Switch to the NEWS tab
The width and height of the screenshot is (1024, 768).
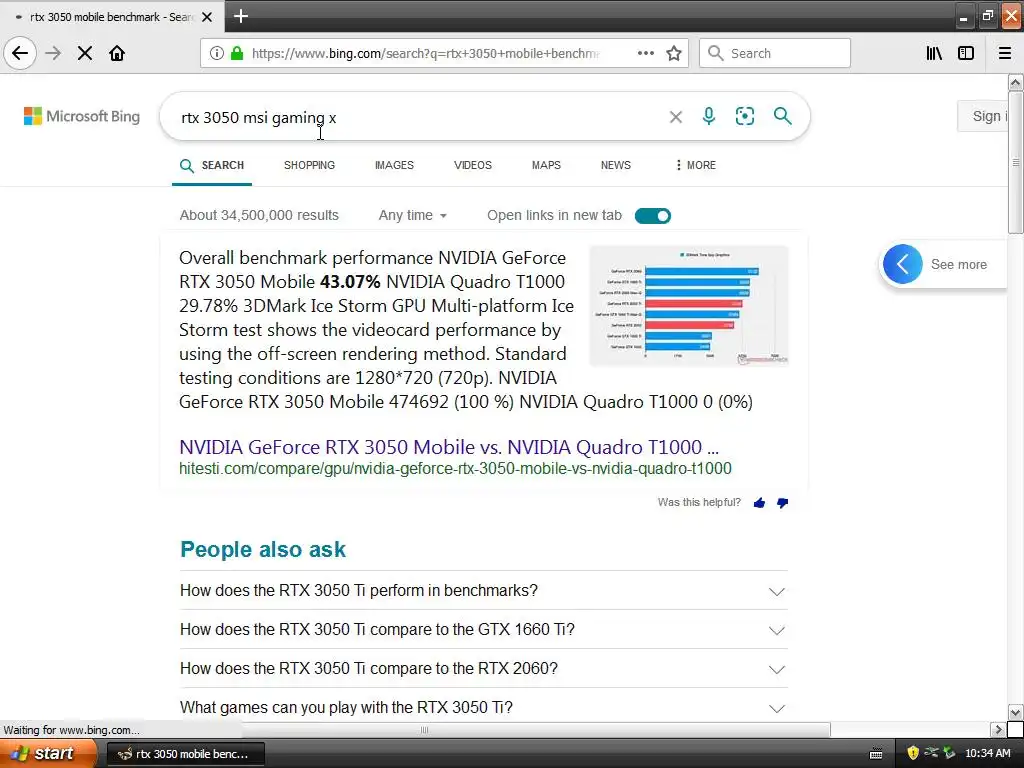tap(616, 165)
